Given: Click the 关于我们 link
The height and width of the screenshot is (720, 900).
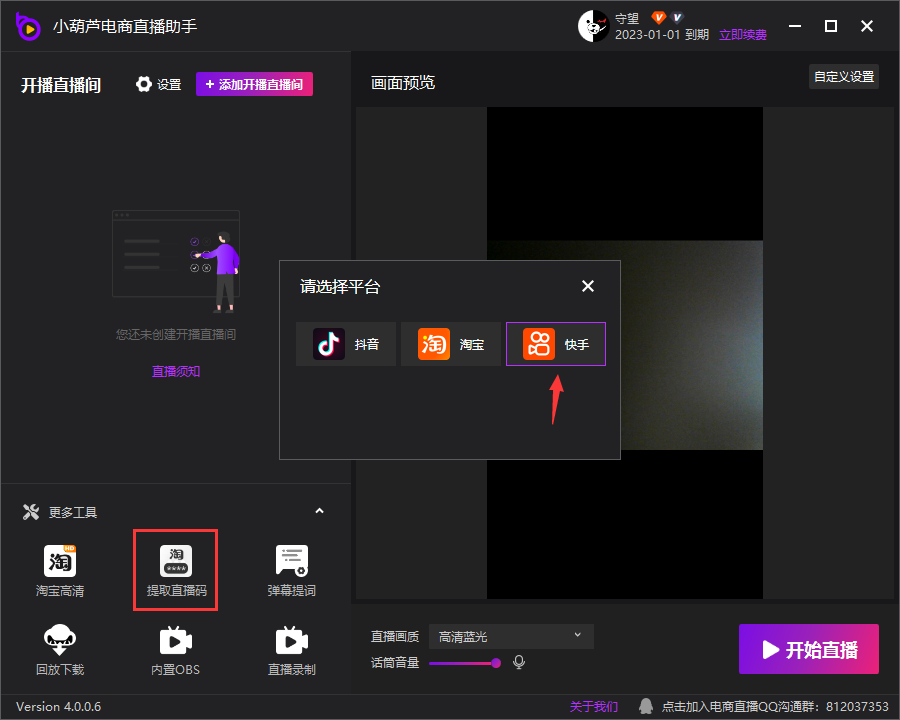Looking at the screenshot, I should coord(594,705).
